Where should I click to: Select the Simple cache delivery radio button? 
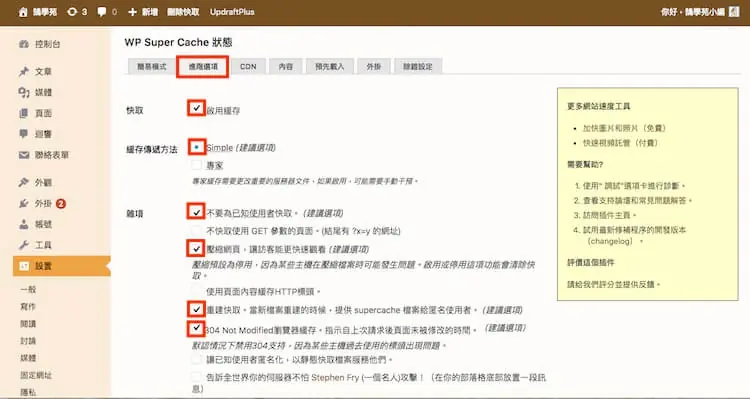(x=197, y=147)
